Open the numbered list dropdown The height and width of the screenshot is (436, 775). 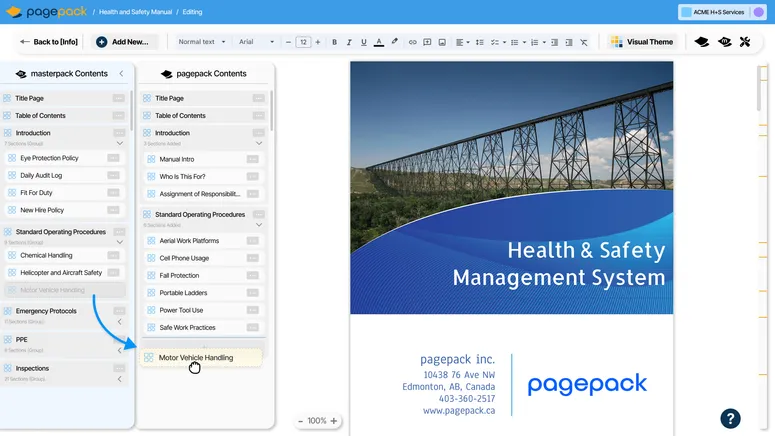coord(538,42)
